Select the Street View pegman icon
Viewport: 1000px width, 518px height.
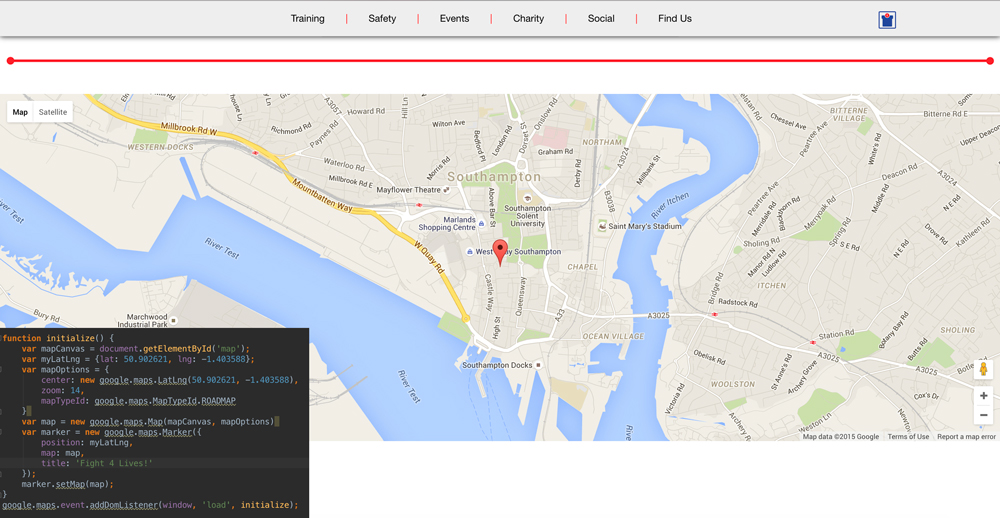click(x=983, y=370)
